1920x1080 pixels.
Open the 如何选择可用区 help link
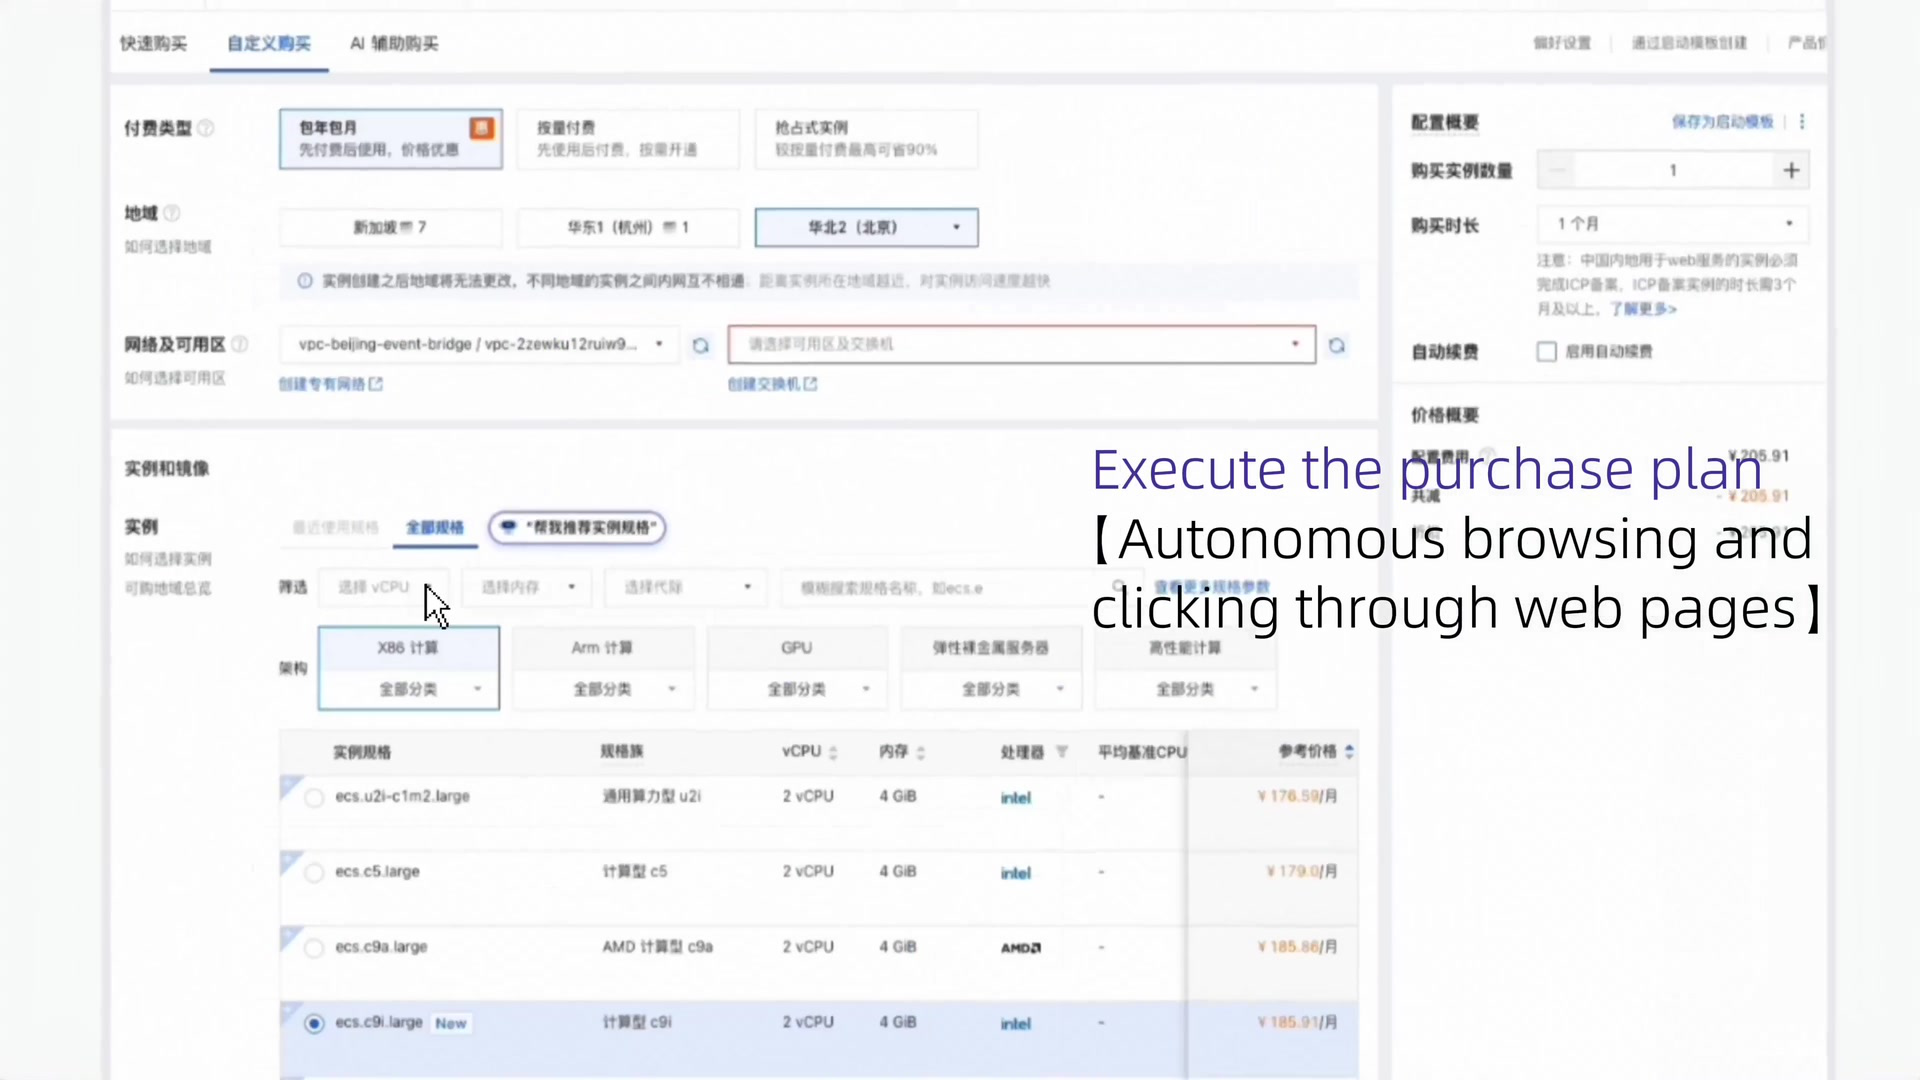tap(175, 378)
